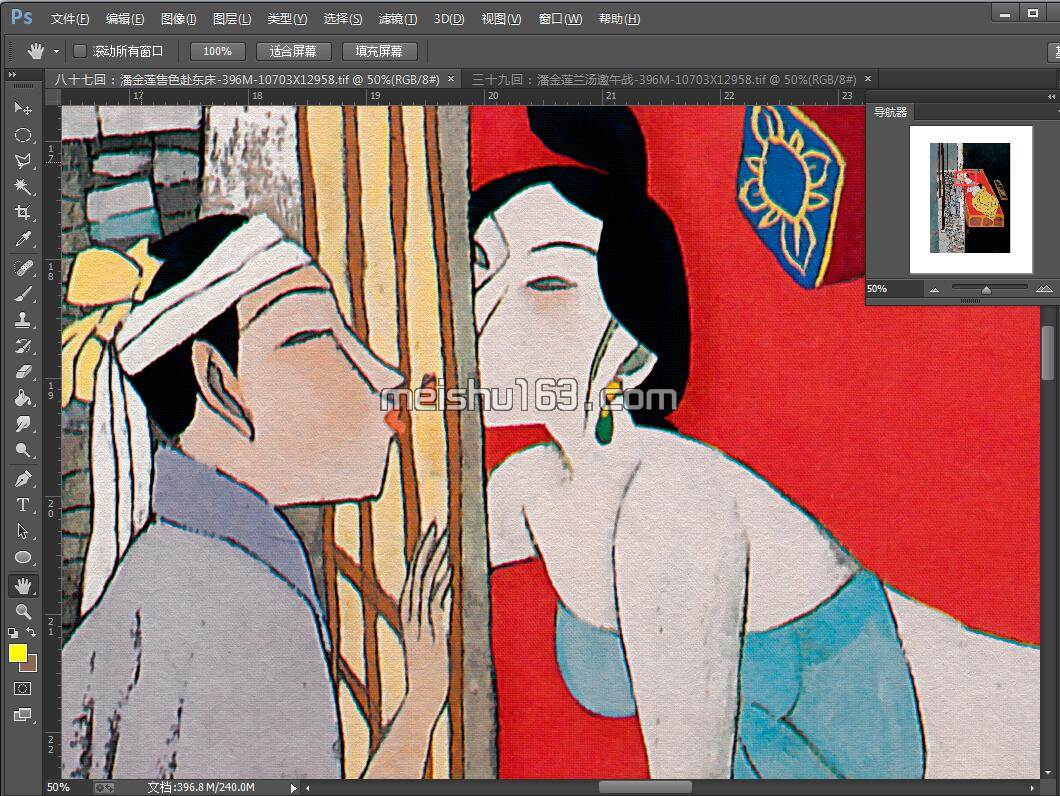Select the Paint Bucket tool
Viewport: 1060px width, 796px height.
(22, 398)
